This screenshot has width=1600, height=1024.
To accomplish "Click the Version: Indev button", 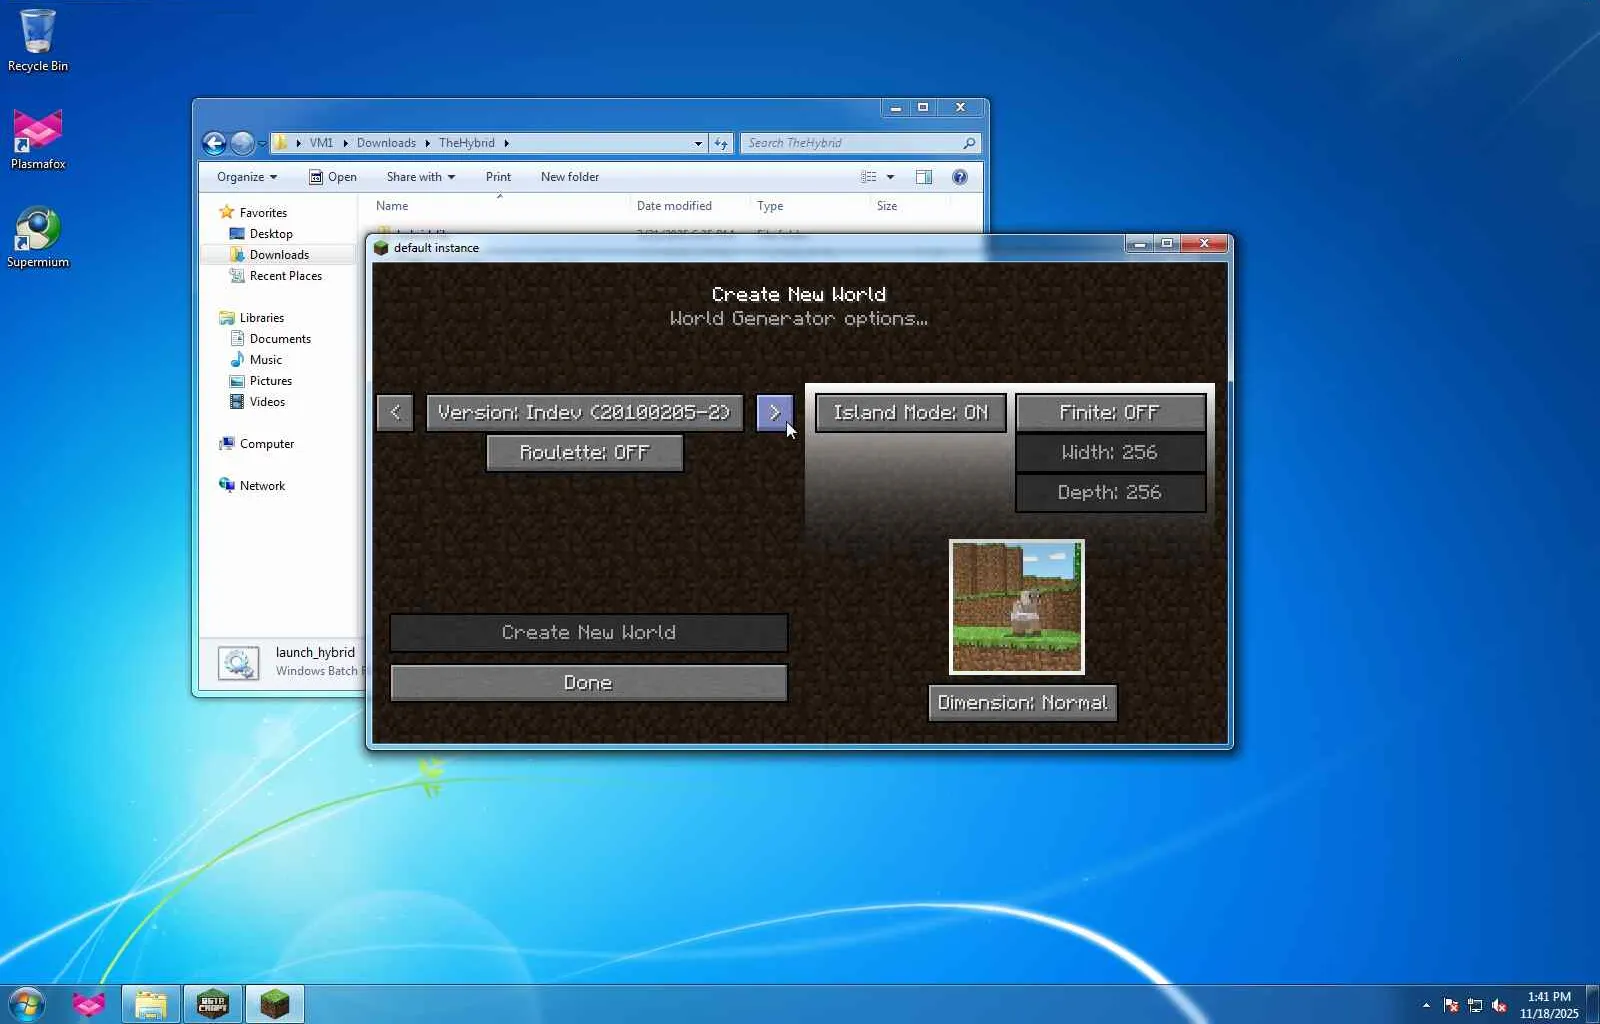I will coord(585,413).
